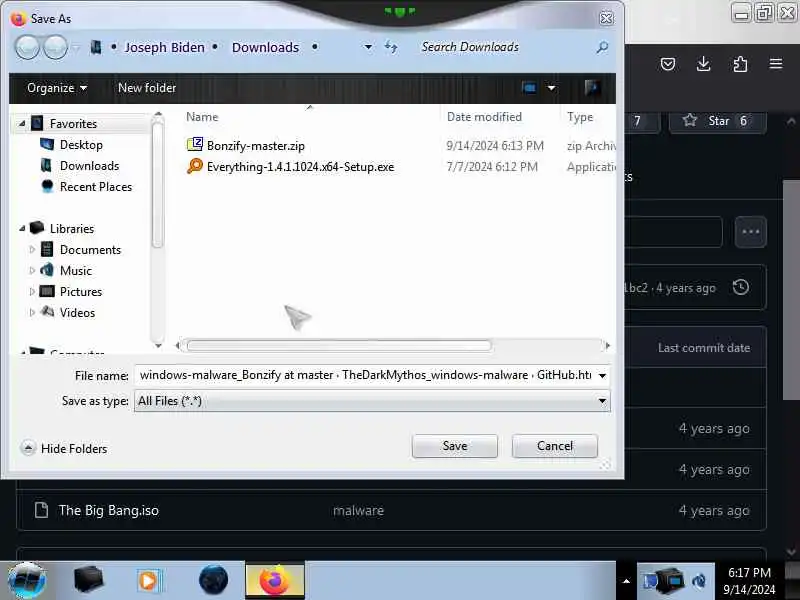Click the search magnifier icon
800x600 pixels.
[x=603, y=47]
